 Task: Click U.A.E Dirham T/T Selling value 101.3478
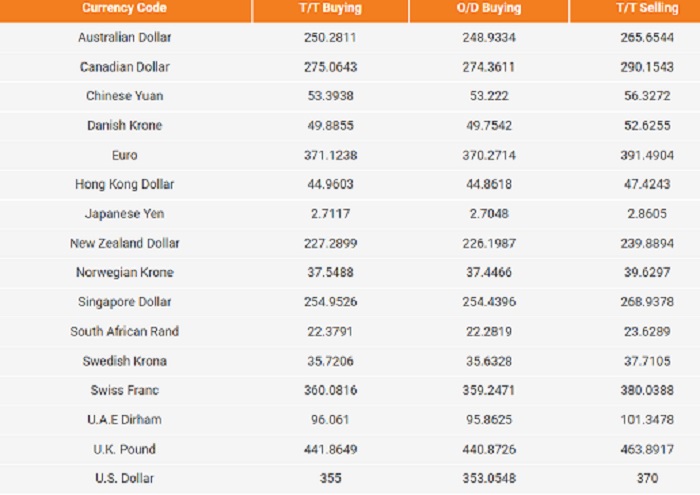tap(645, 420)
